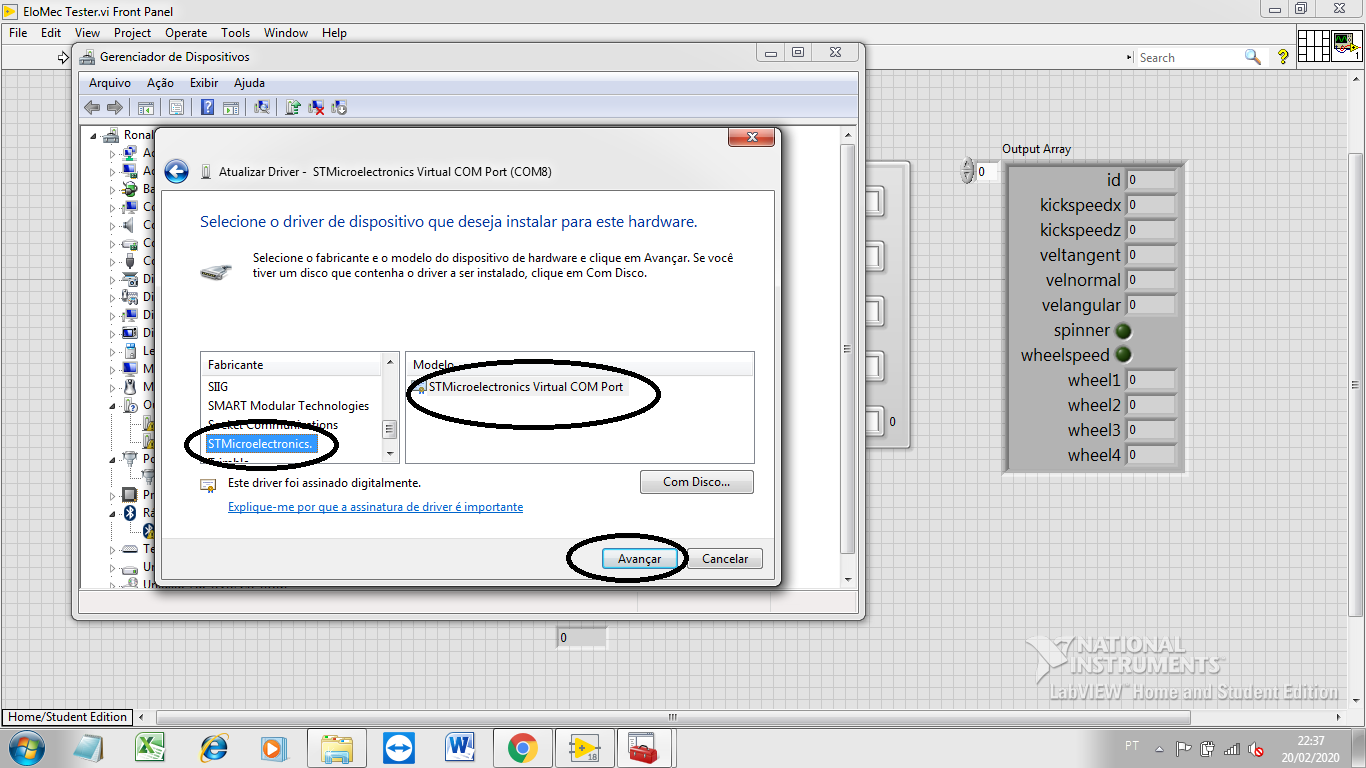1366x768 pixels.
Task: Switch to Google Chrome on the taskbar
Action: coord(522,748)
